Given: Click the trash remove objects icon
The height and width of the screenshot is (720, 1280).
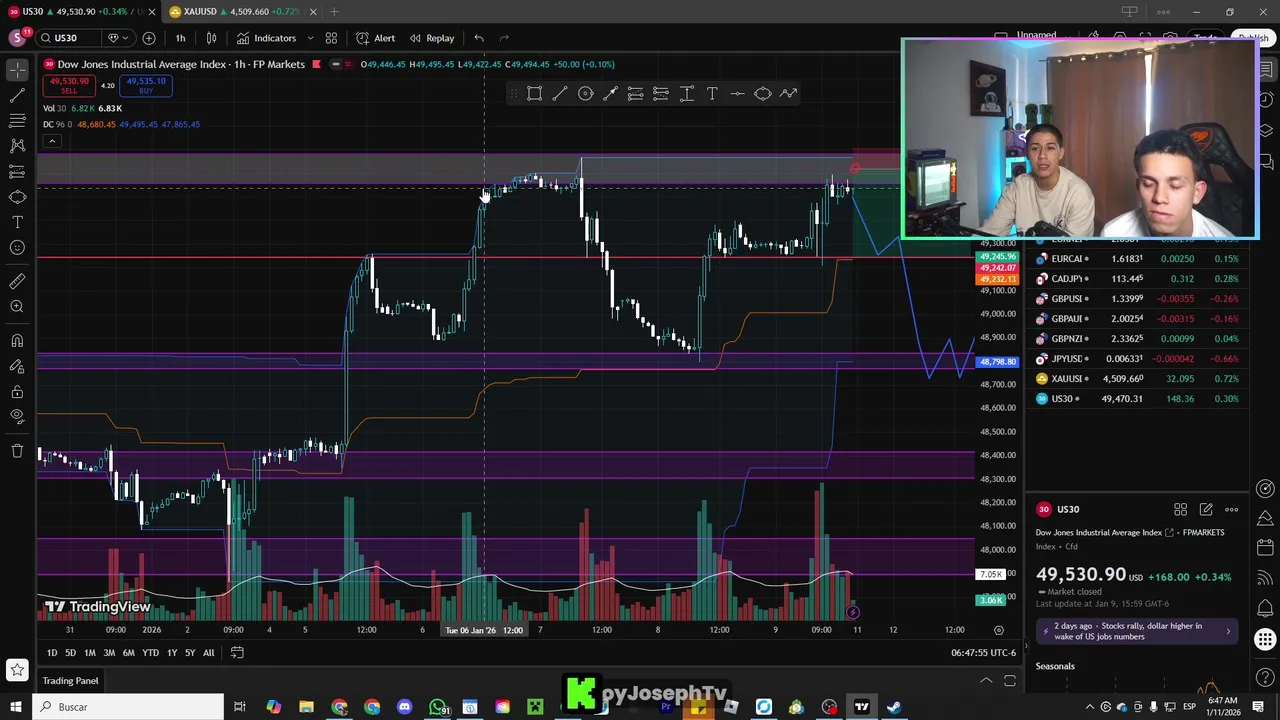Looking at the screenshot, I should pyautogui.click(x=17, y=451).
